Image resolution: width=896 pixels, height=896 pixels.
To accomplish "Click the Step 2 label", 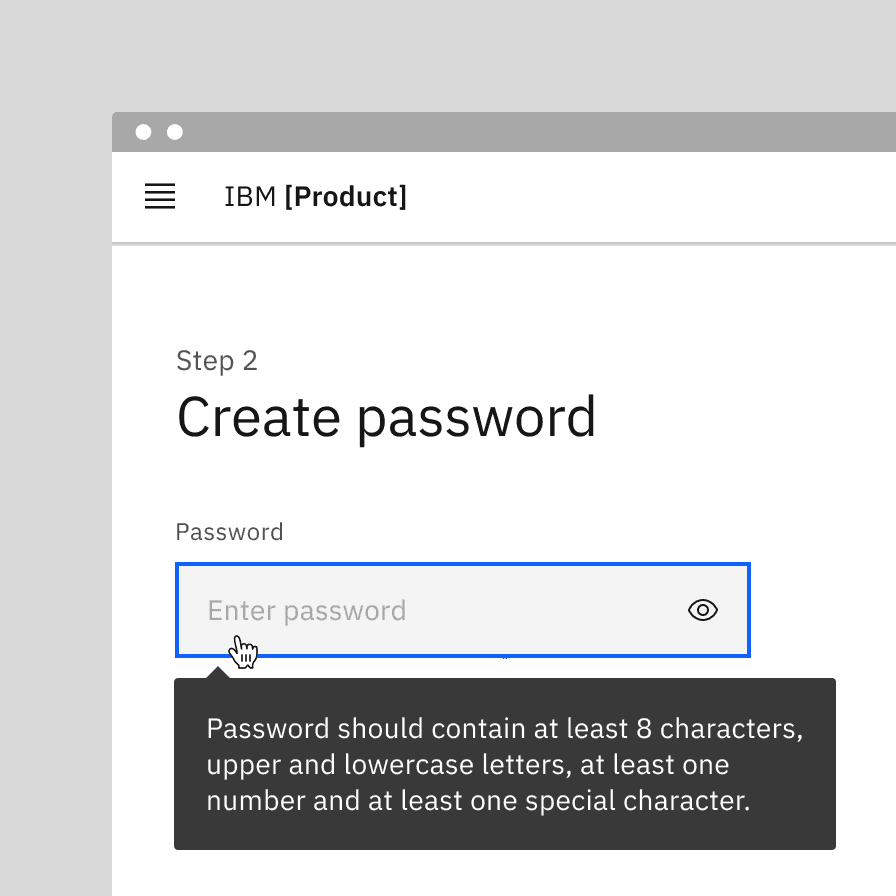I will pos(217,361).
